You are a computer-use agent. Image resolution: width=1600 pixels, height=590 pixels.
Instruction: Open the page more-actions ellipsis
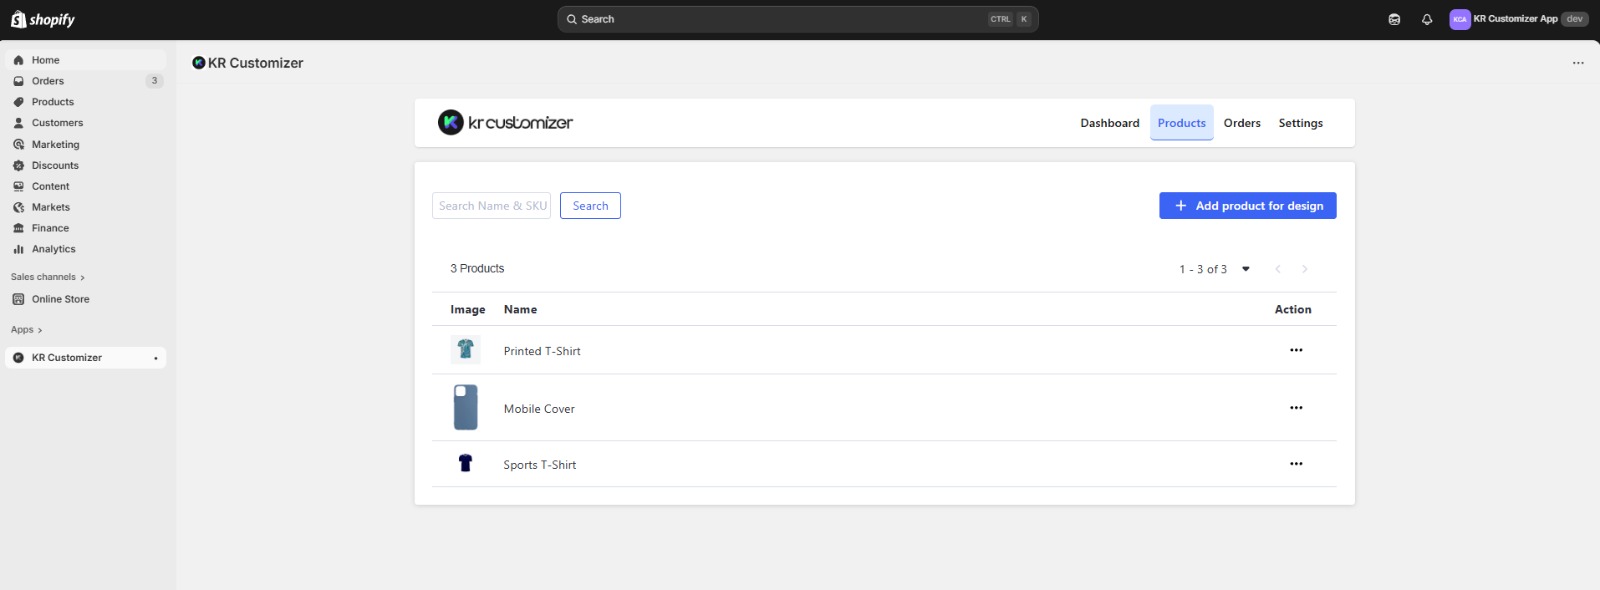point(1578,63)
